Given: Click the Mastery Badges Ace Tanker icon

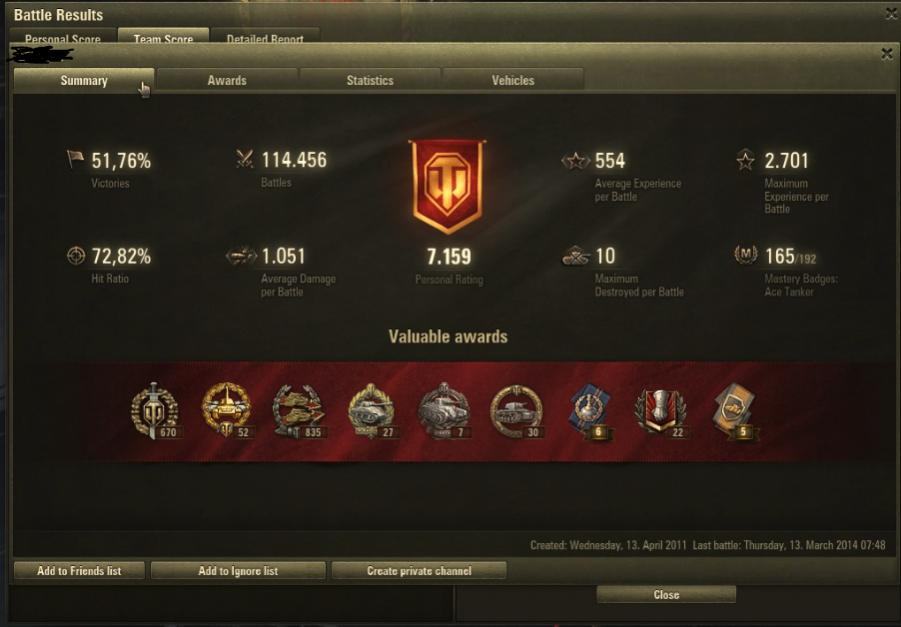Looking at the screenshot, I should click(745, 255).
